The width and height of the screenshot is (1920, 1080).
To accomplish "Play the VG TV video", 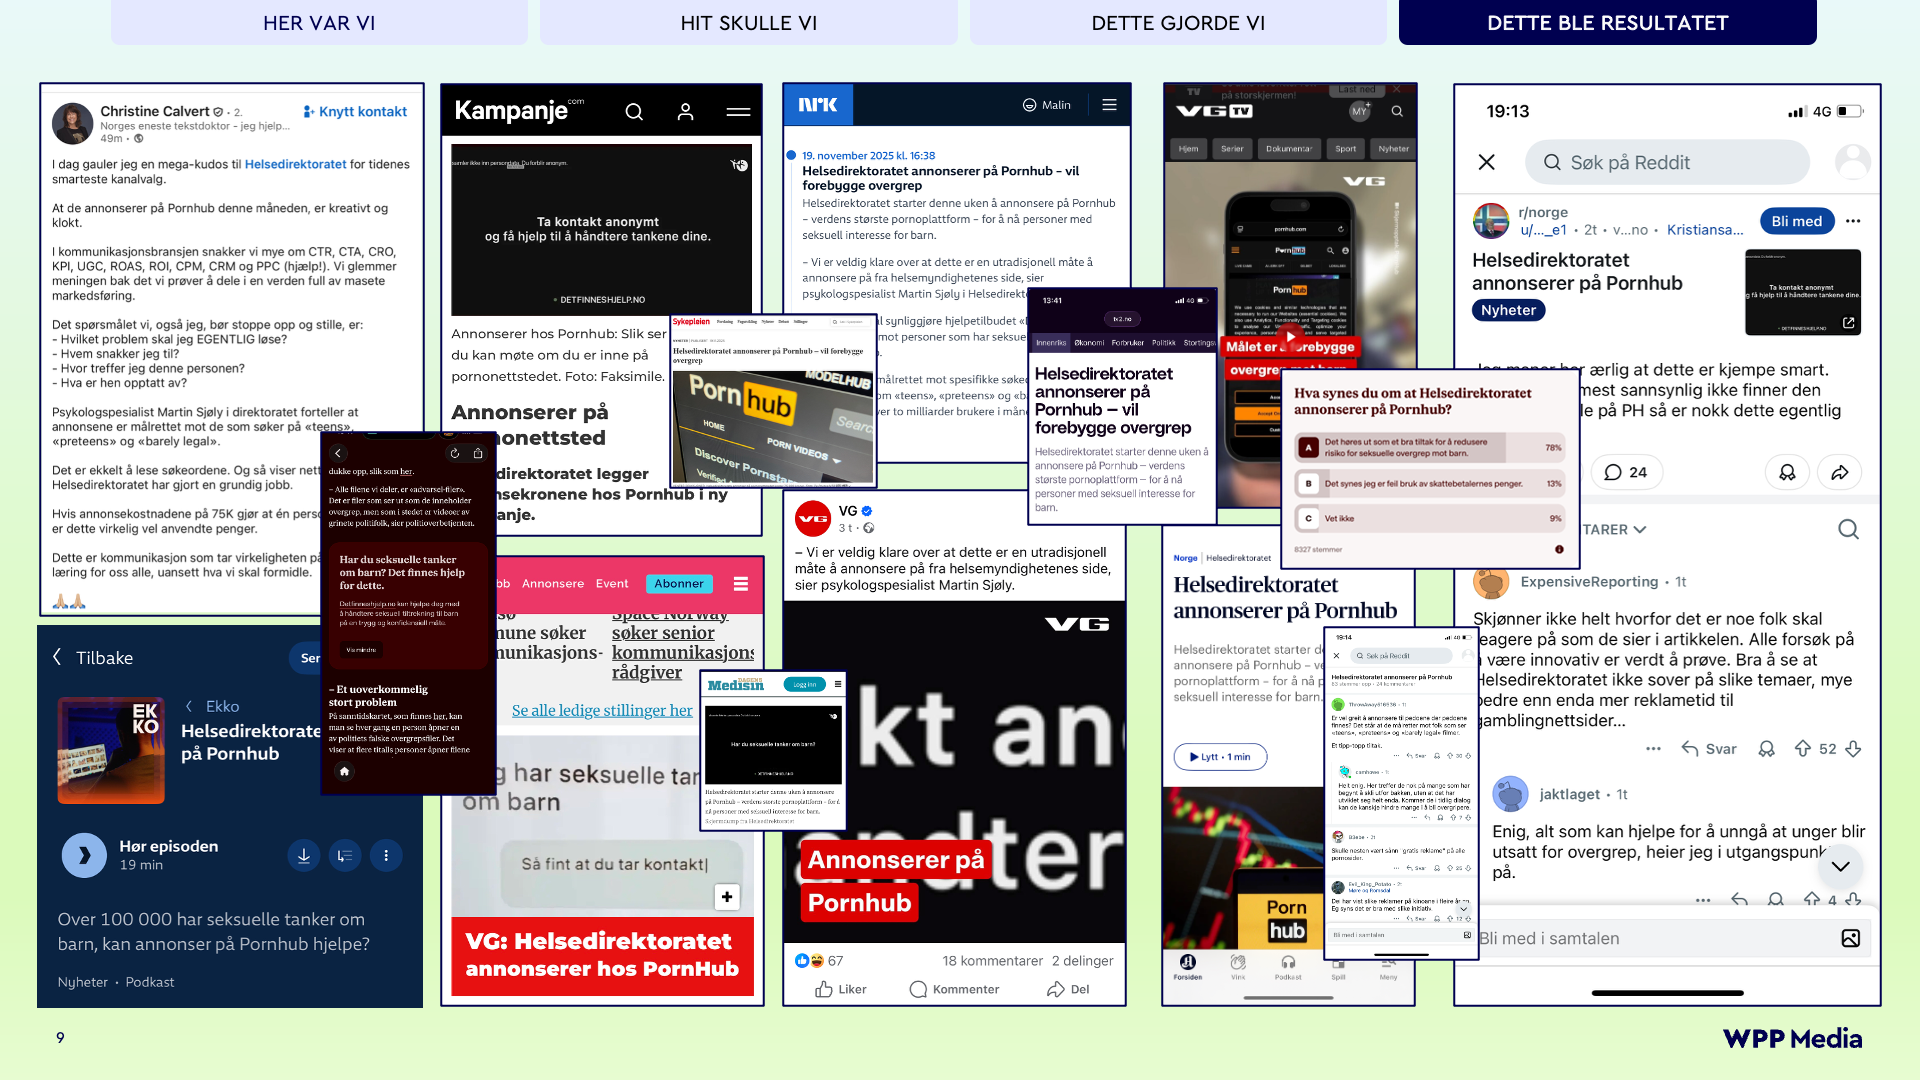I will point(1290,335).
